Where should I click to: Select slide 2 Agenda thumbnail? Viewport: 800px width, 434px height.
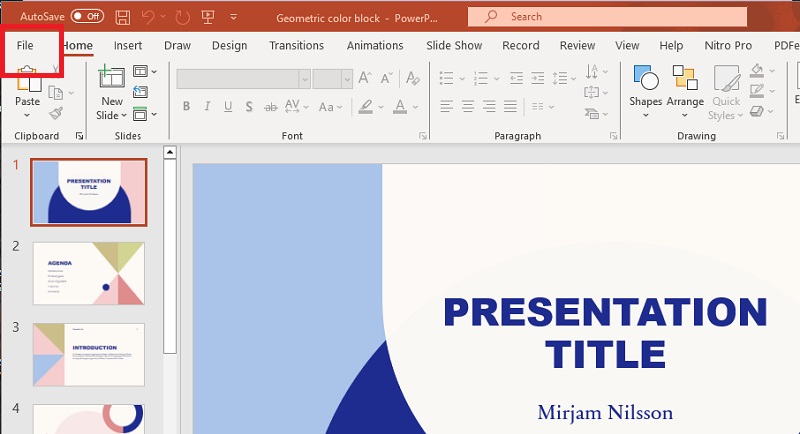click(x=89, y=273)
